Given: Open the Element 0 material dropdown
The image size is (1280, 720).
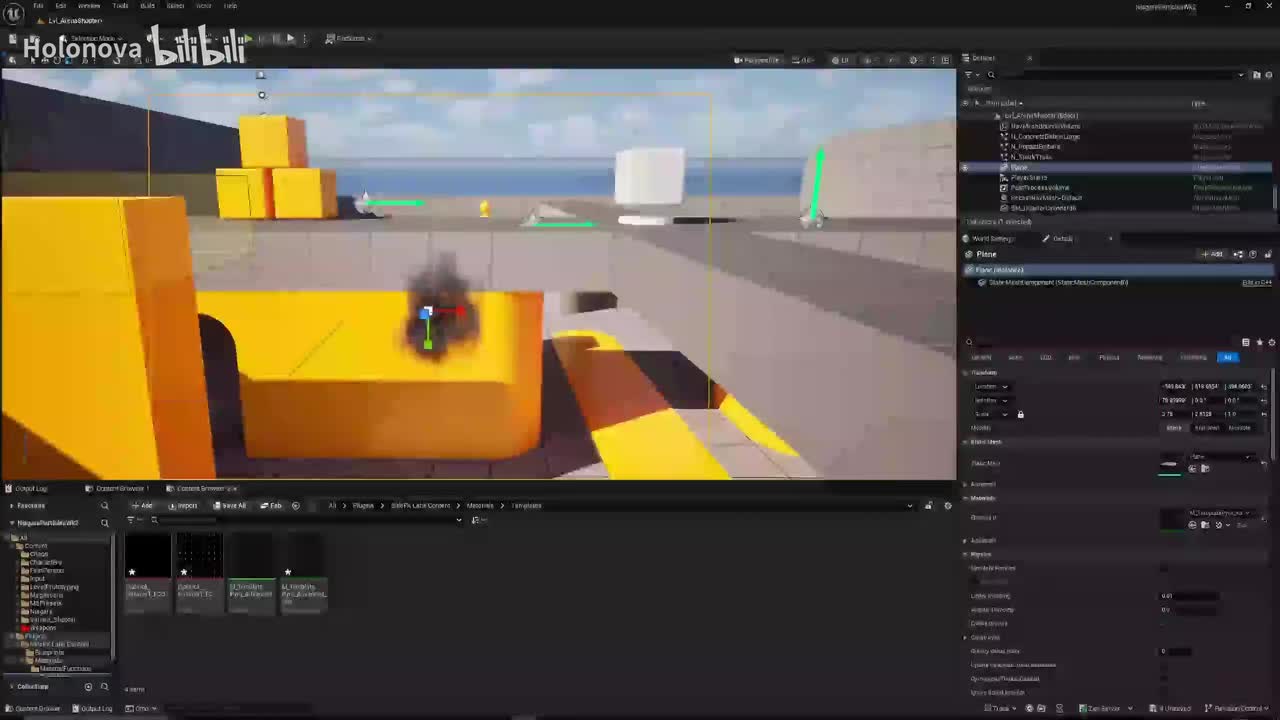Looking at the screenshot, I should tap(1221, 513).
